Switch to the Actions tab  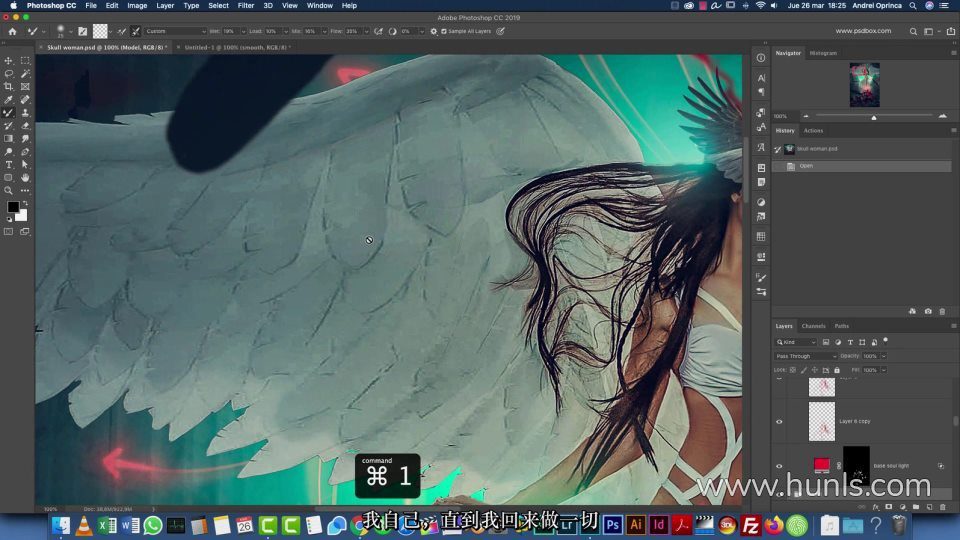pyautogui.click(x=813, y=131)
